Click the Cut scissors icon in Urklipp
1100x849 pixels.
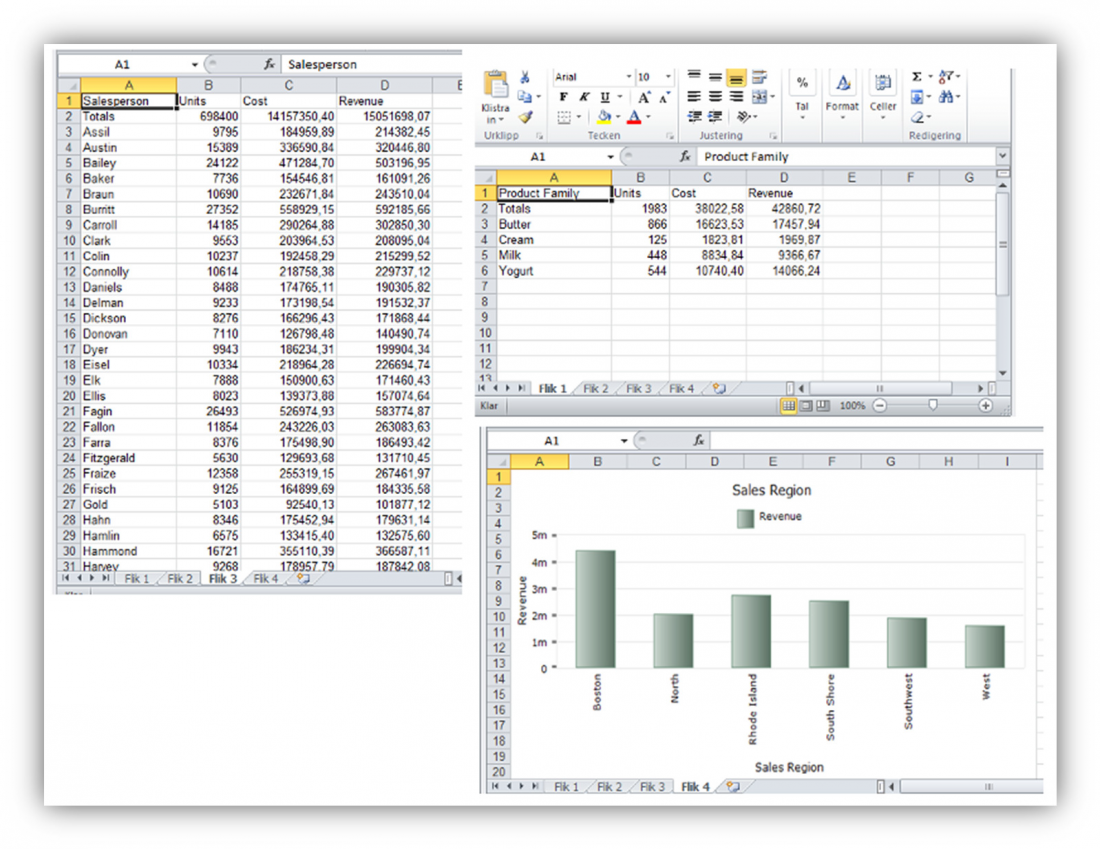tap(526, 78)
